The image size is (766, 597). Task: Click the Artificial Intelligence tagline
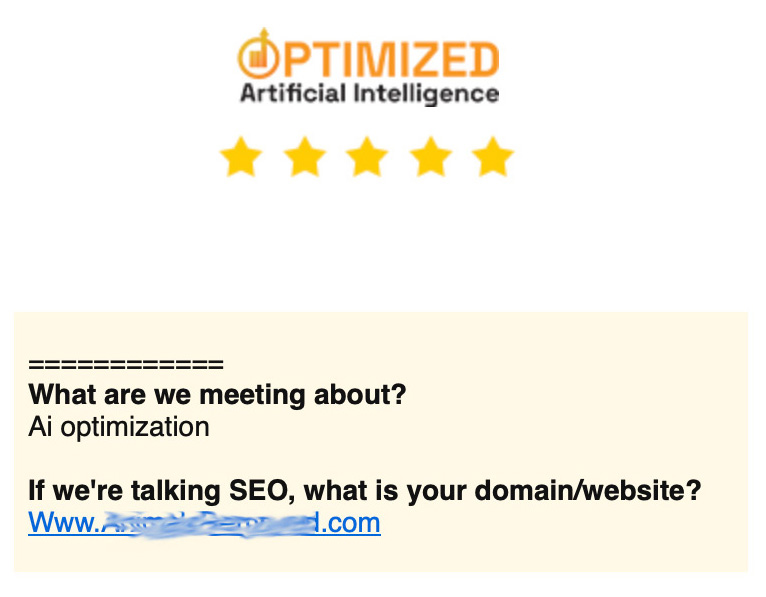[x=369, y=94]
